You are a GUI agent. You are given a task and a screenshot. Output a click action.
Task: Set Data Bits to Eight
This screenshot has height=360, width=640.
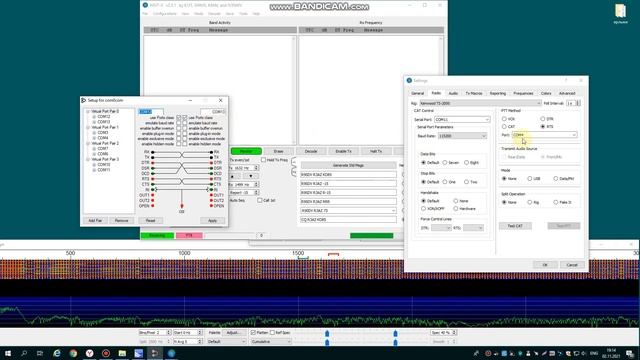[x=466, y=162]
